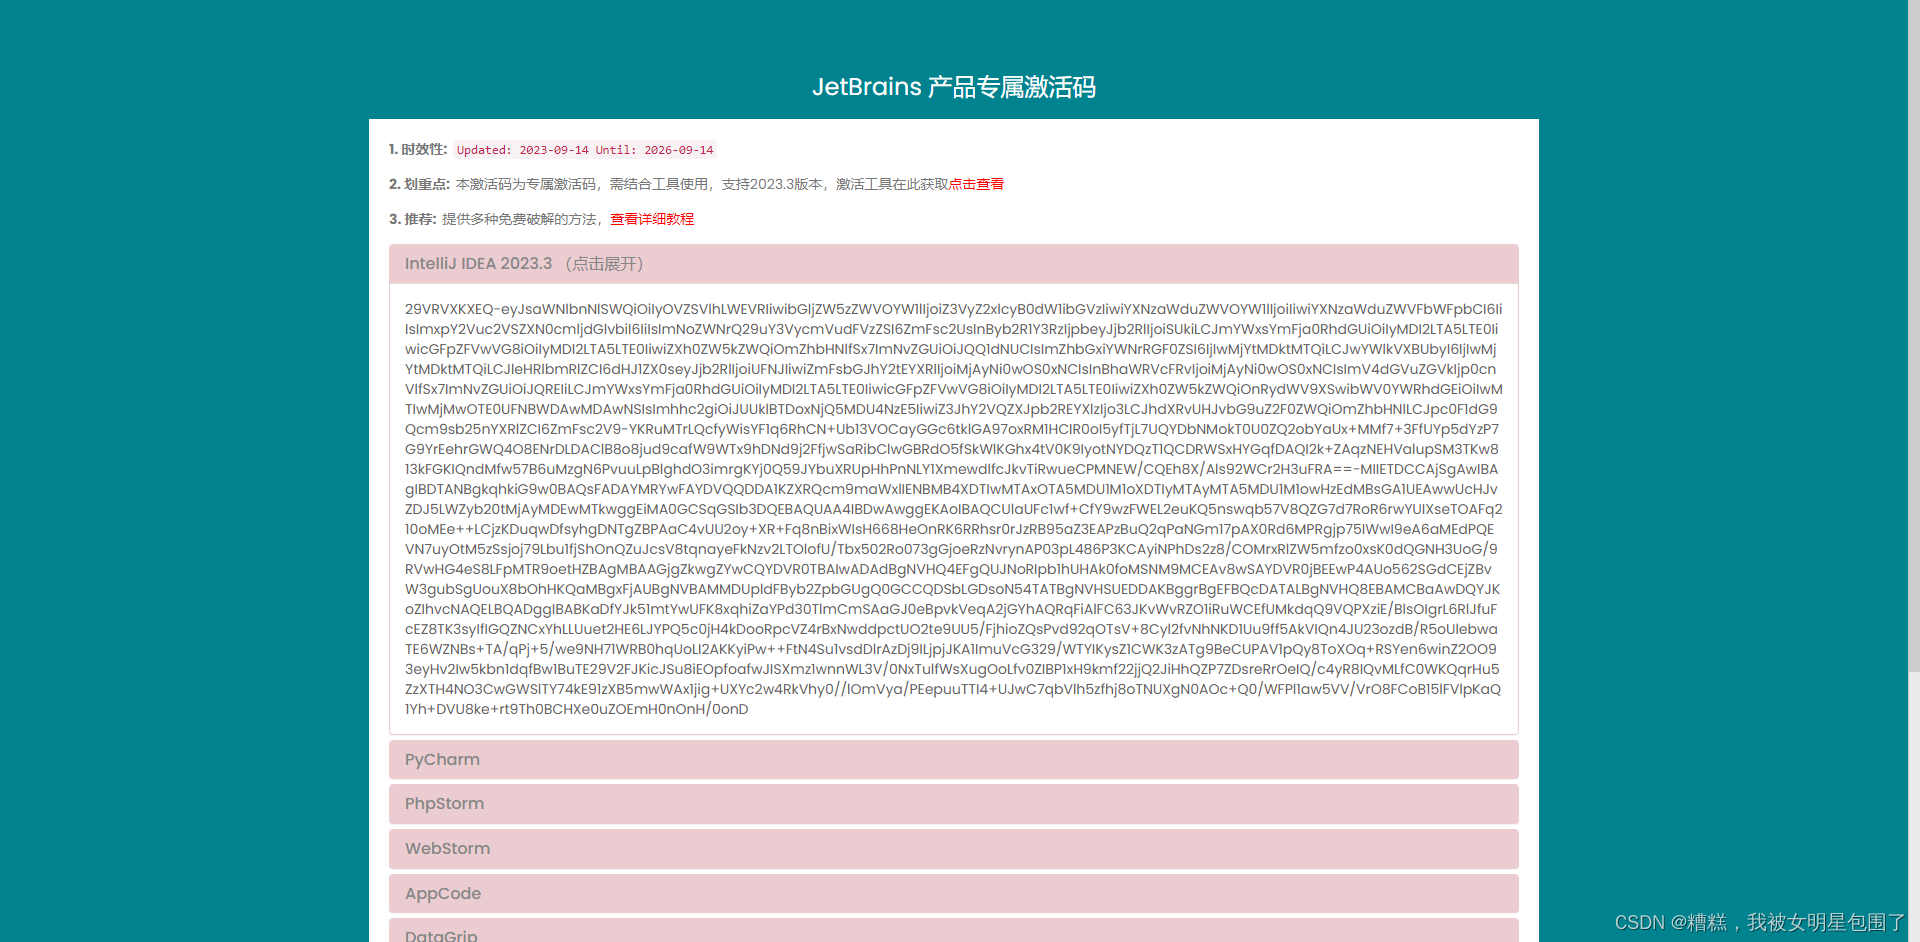The image size is (1920, 942).
Task: Expand the PhpStorm section
Action: click(x=953, y=804)
